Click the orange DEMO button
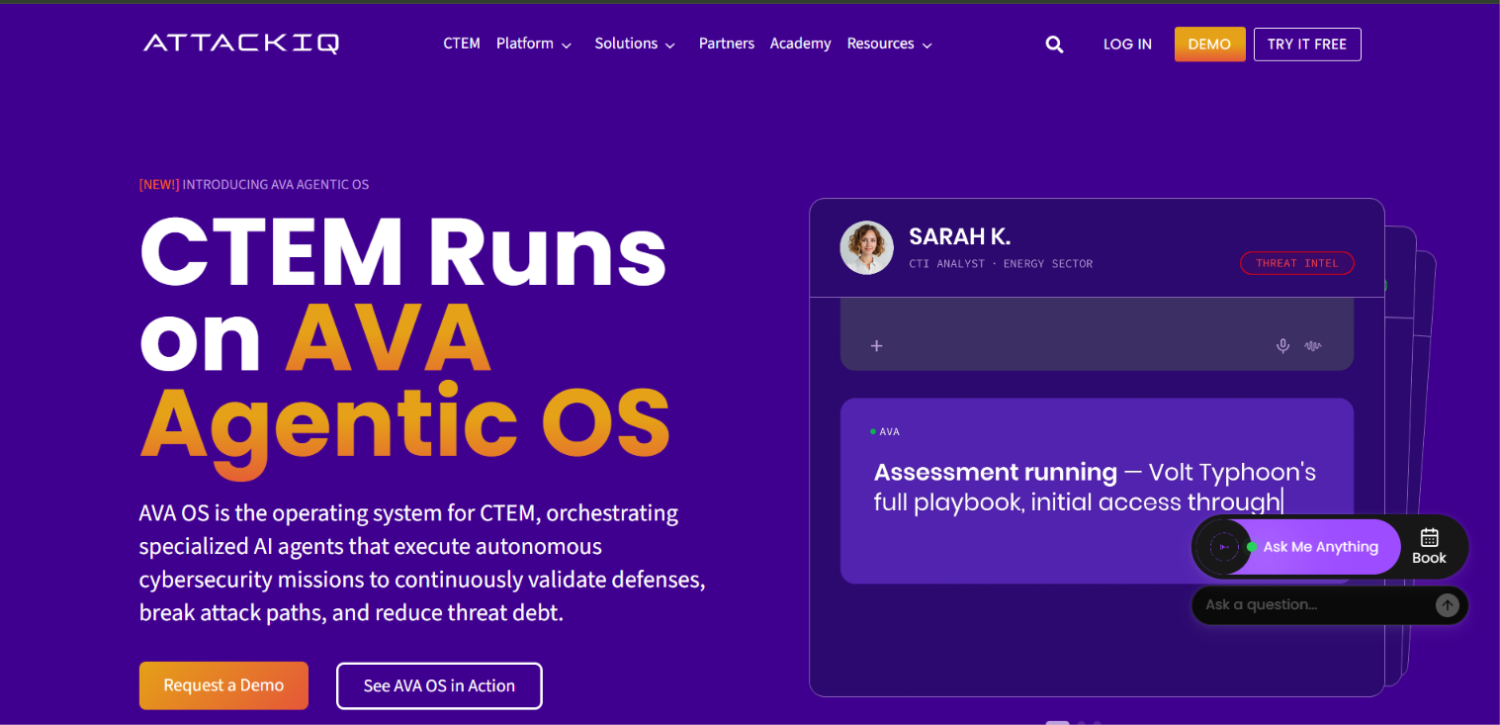This screenshot has width=1500, height=725. pyautogui.click(x=1210, y=44)
